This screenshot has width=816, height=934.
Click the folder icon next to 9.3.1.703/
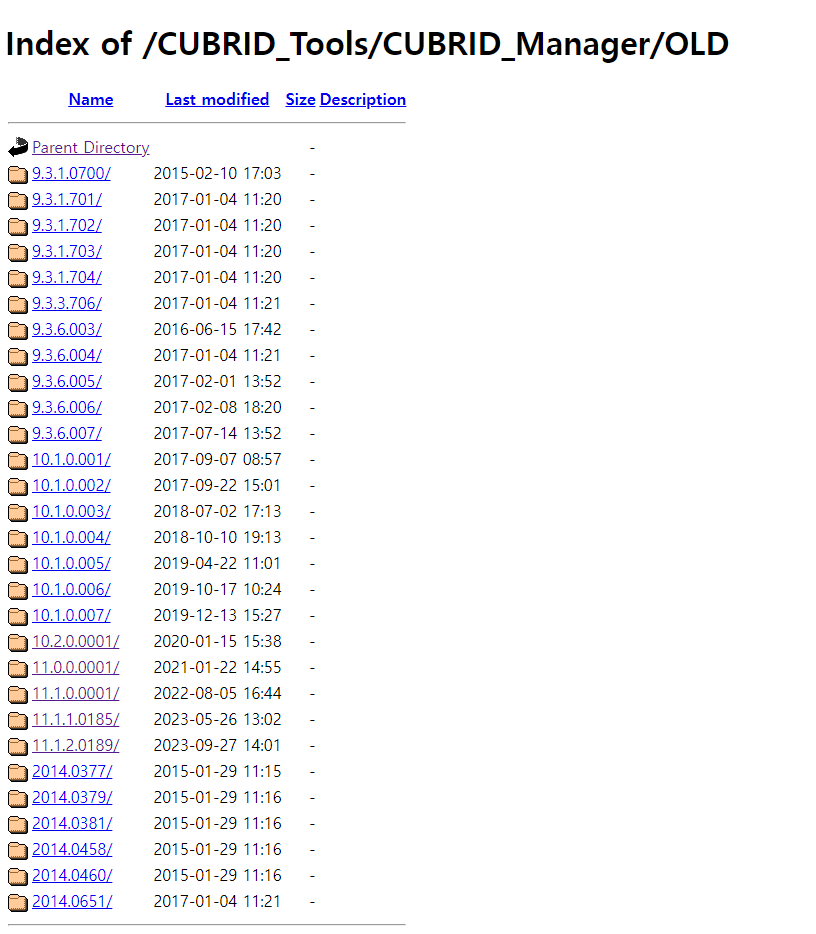(18, 253)
